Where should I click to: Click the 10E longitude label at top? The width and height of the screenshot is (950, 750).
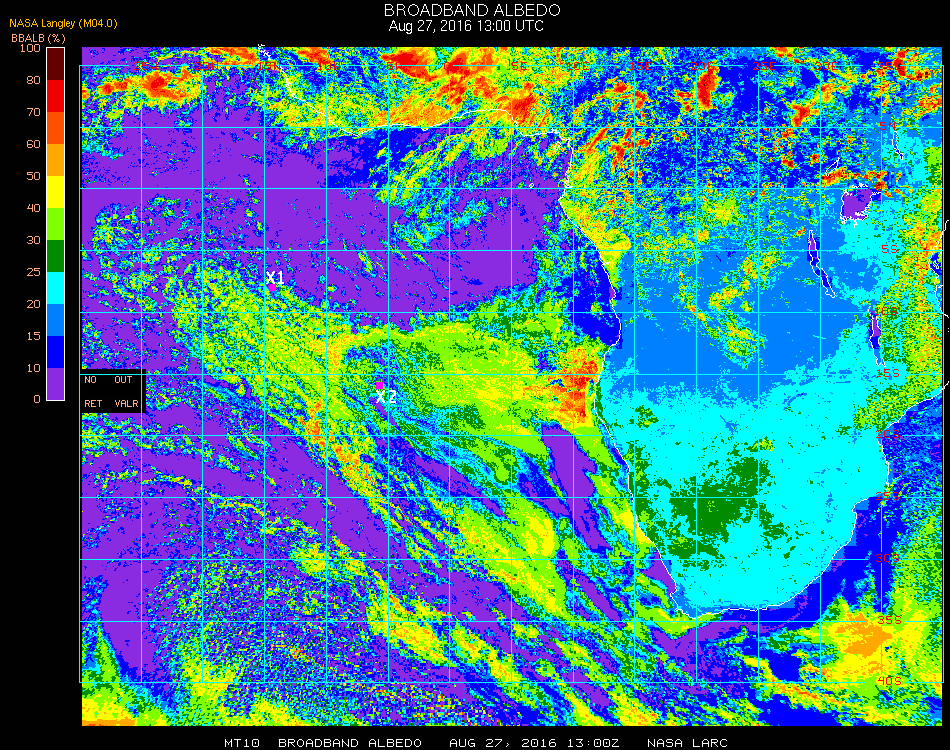pyautogui.click(x=577, y=65)
